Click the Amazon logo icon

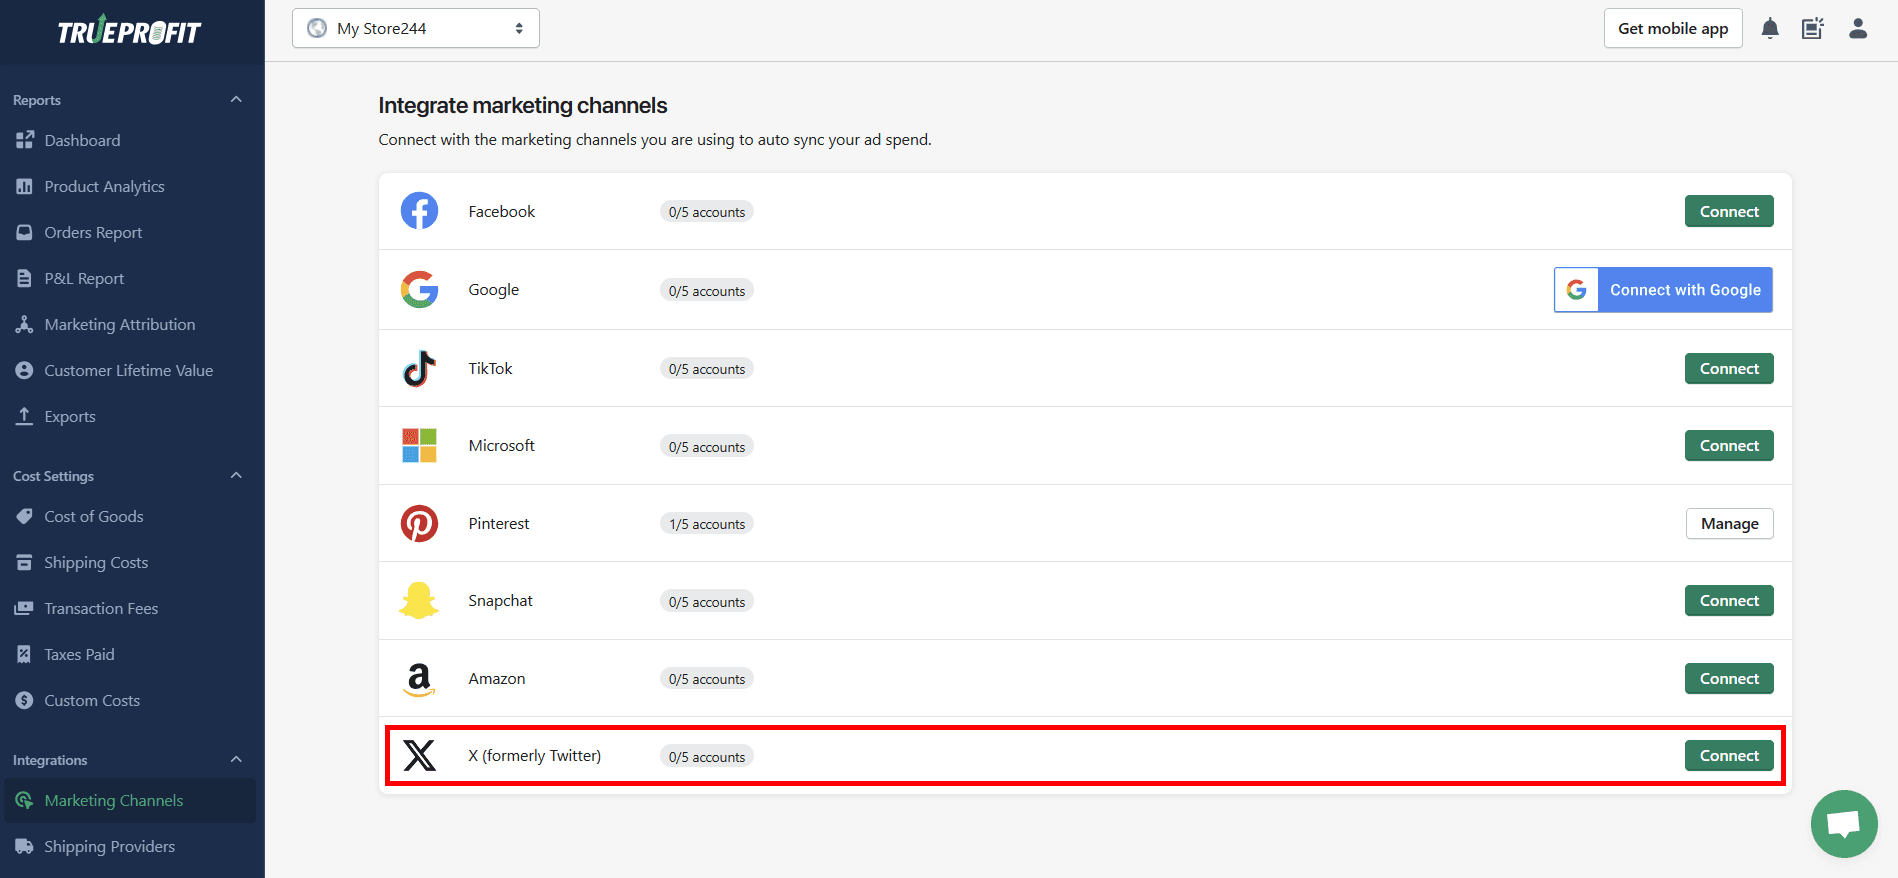pyautogui.click(x=419, y=679)
